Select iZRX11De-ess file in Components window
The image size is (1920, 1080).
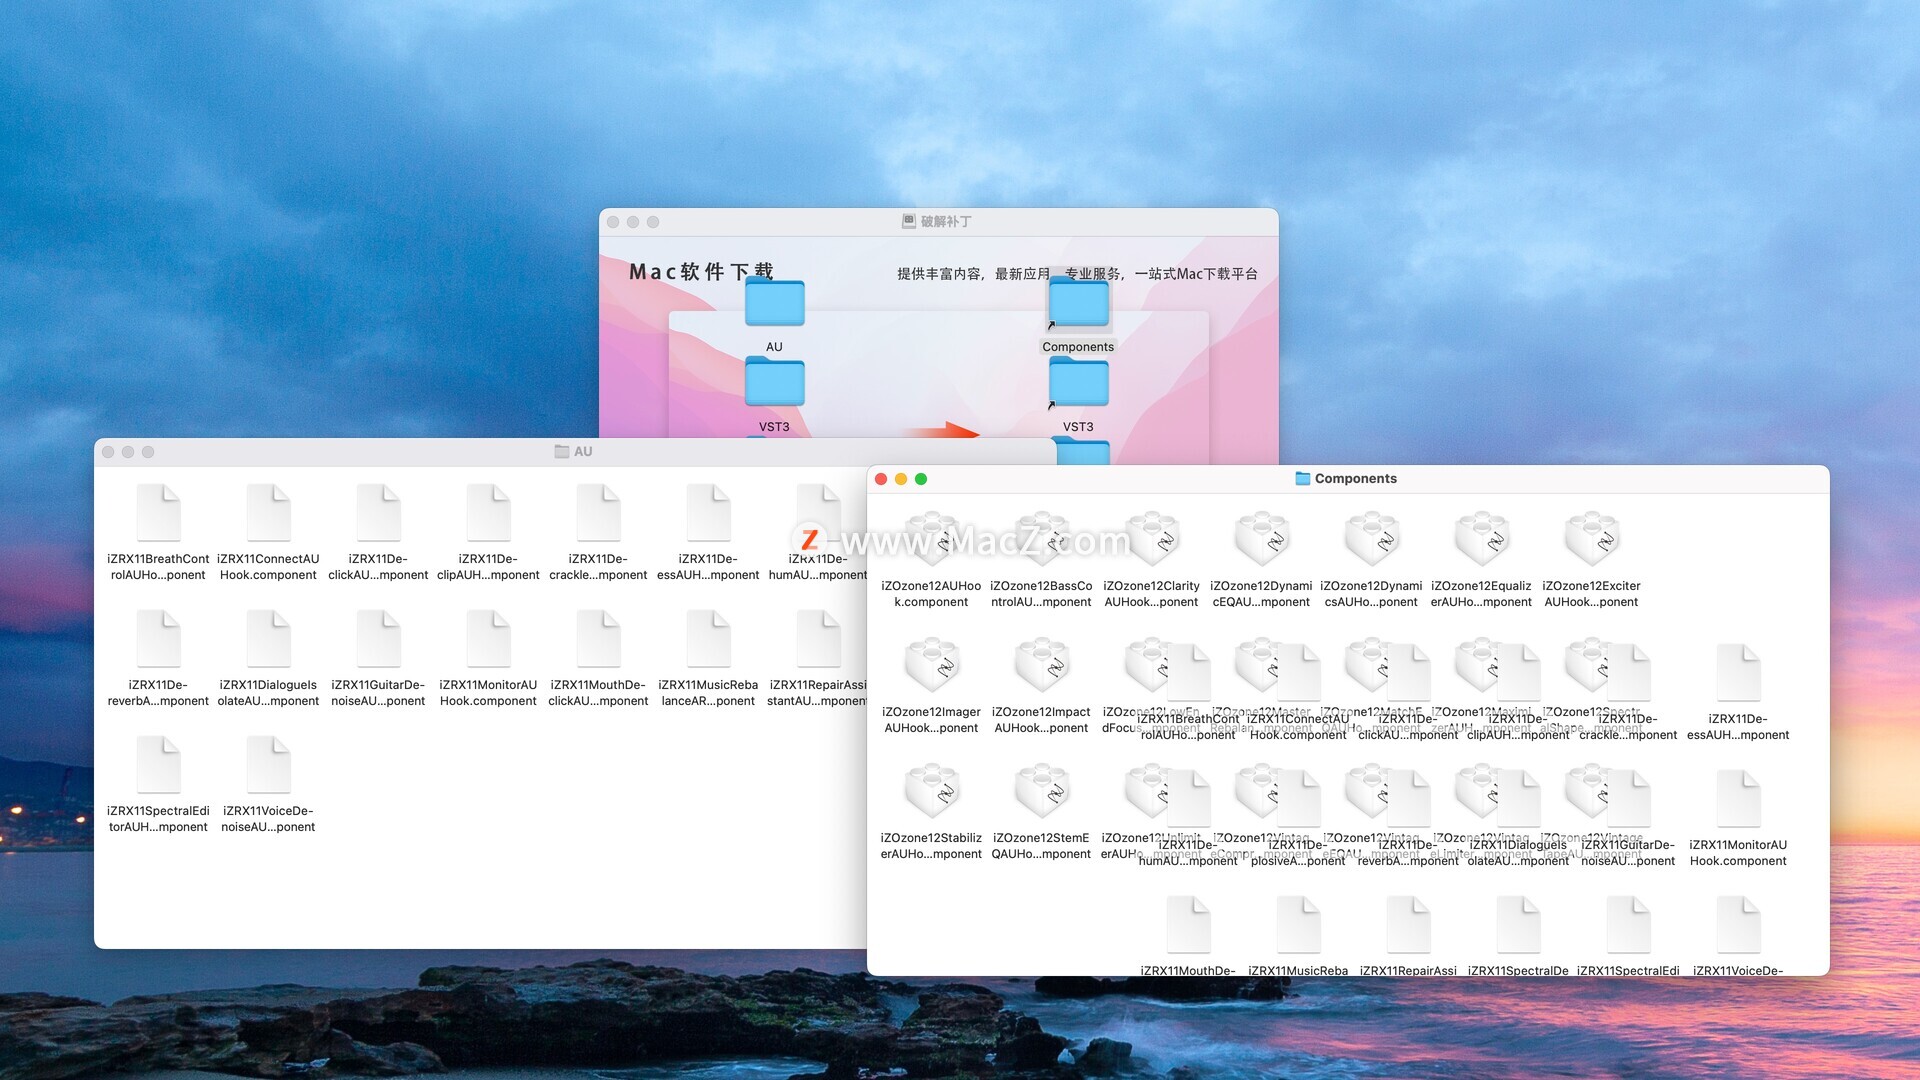1738,673
